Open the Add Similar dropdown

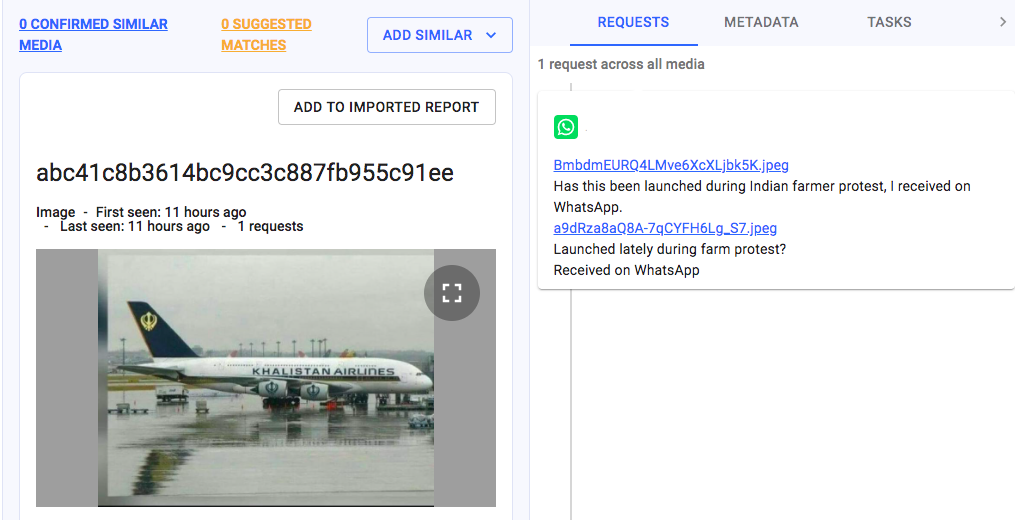point(440,35)
